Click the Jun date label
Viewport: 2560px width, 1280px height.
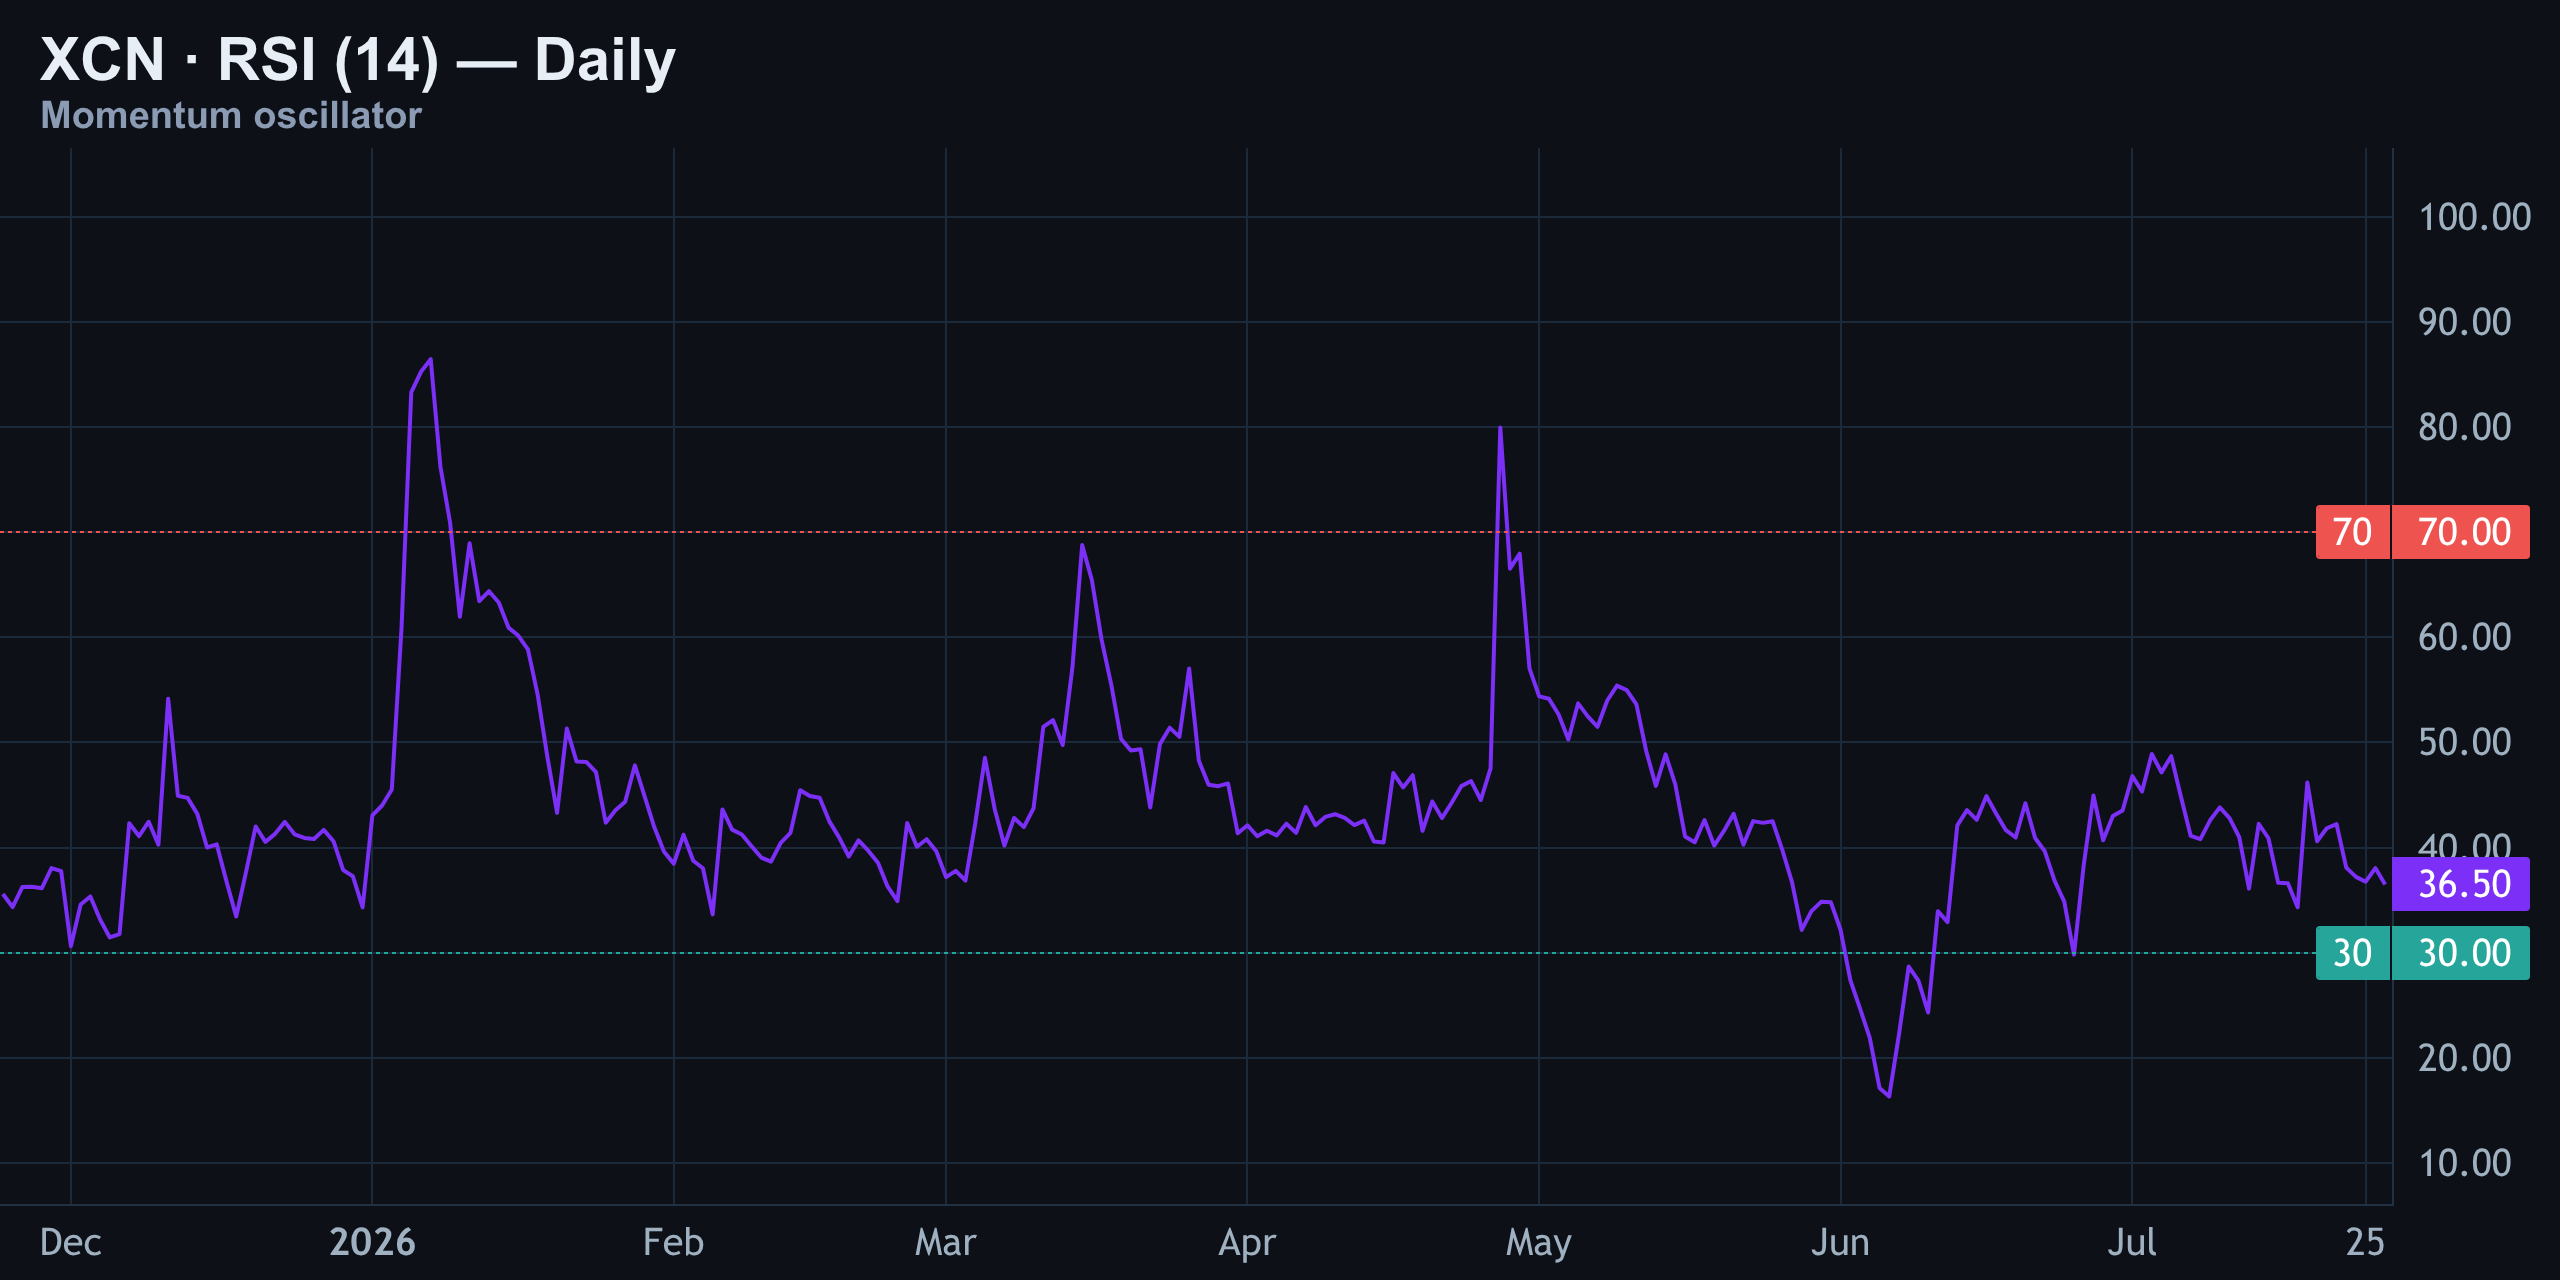(1840, 1242)
